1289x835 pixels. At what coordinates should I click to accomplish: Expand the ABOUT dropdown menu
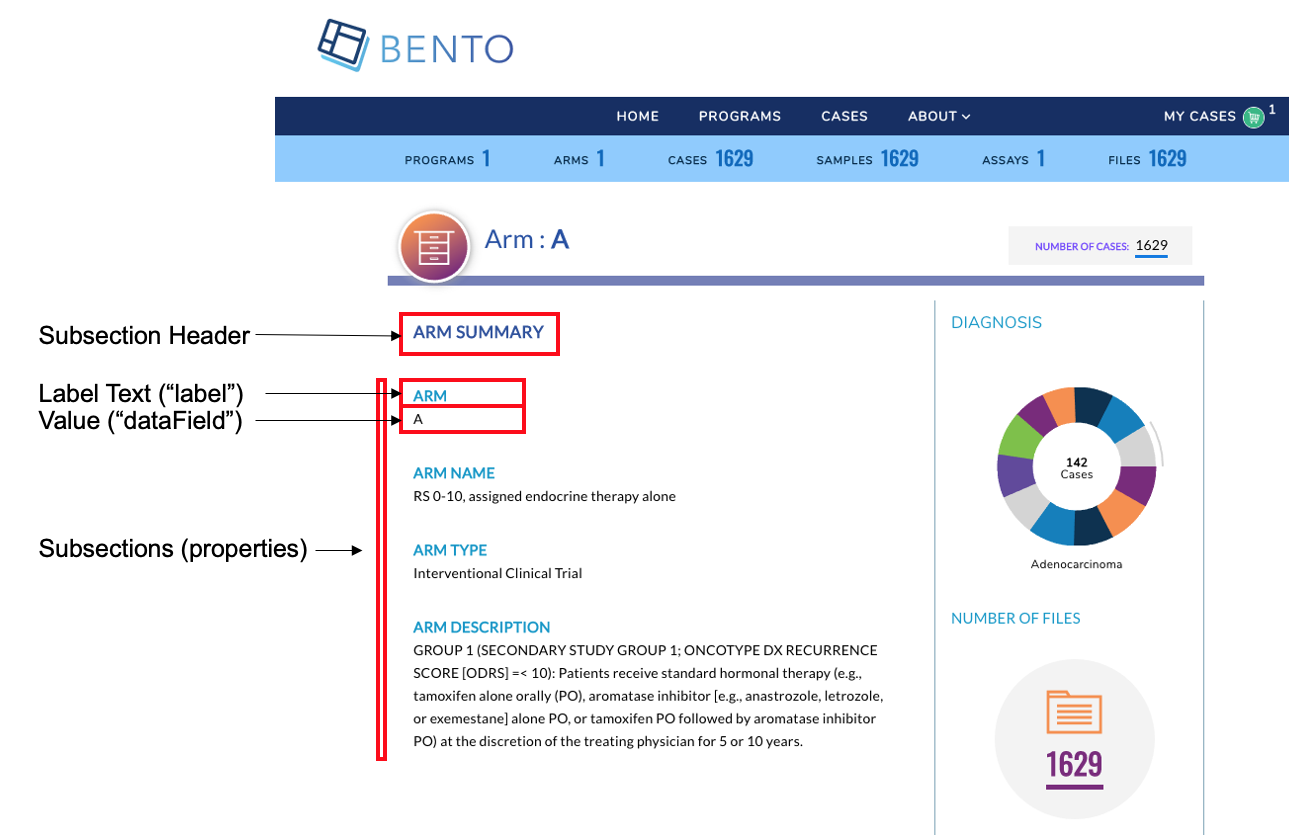tap(938, 116)
